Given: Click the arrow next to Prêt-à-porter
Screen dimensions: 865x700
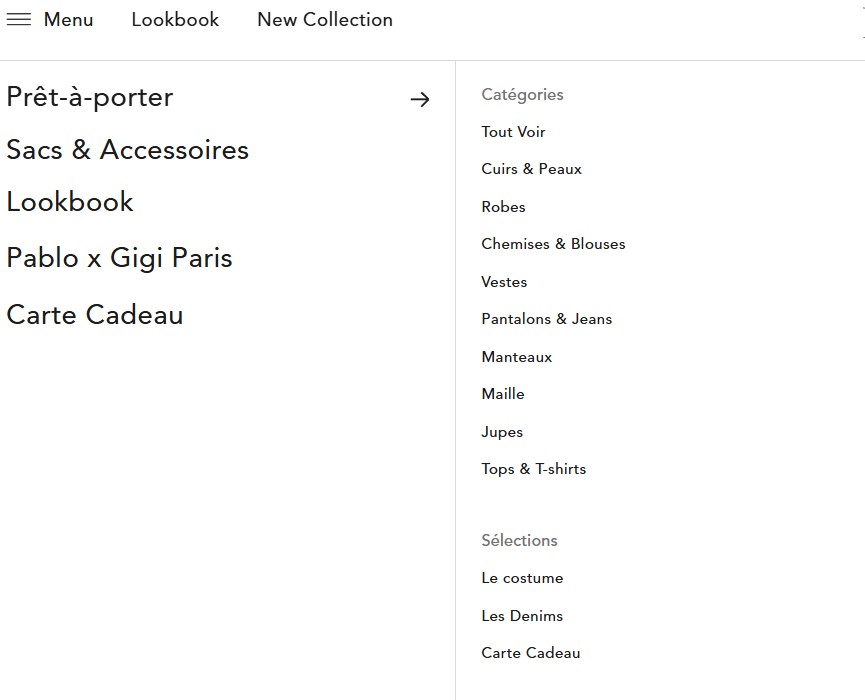Looking at the screenshot, I should [420, 99].
